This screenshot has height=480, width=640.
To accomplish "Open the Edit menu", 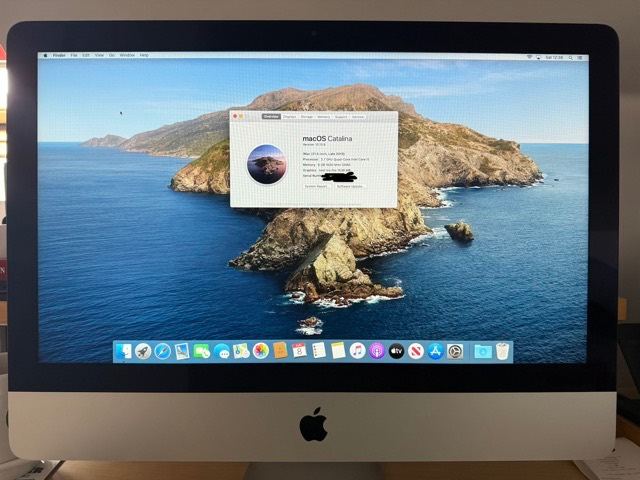I will [86, 56].
